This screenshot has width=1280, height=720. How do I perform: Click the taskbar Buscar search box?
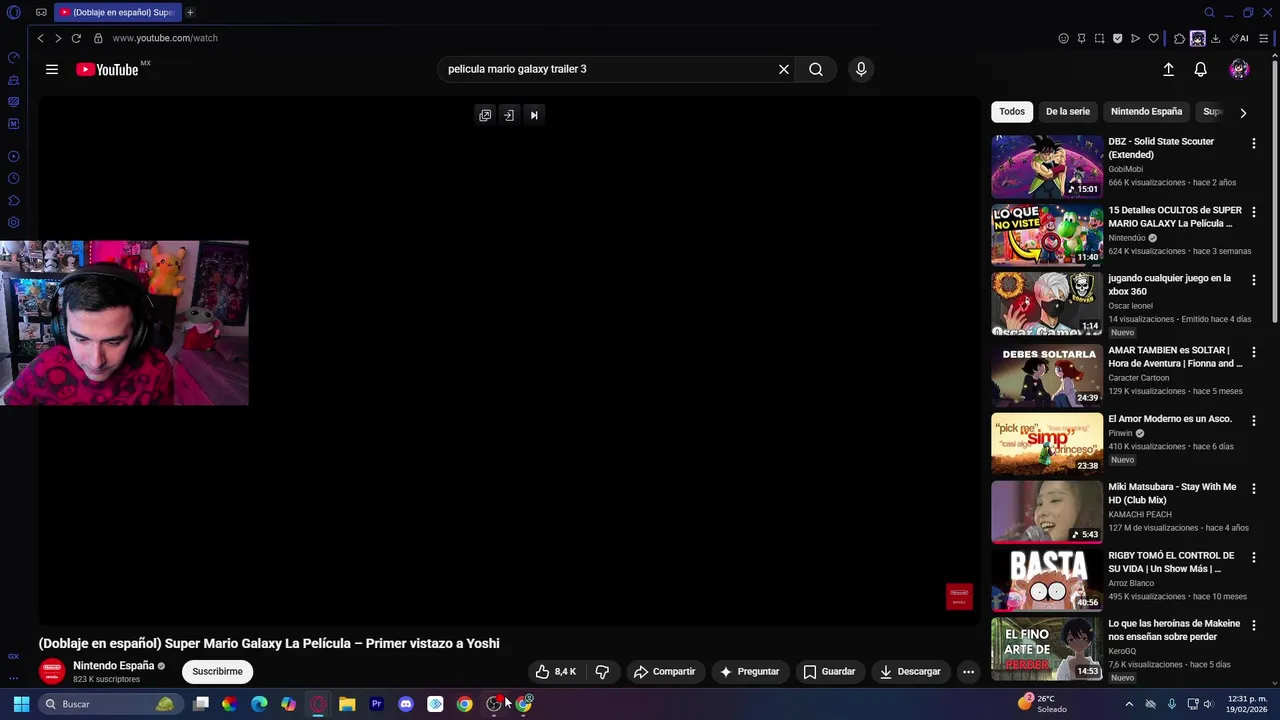point(109,704)
